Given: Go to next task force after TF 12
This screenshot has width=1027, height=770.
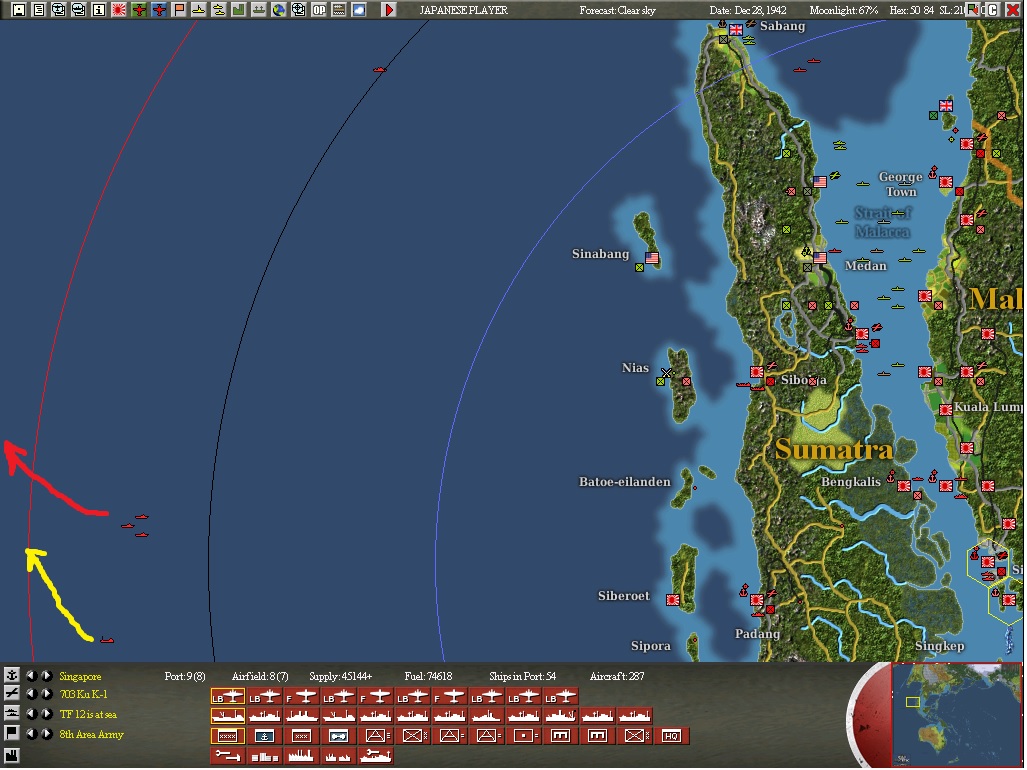Looking at the screenshot, I should (47, 714).
